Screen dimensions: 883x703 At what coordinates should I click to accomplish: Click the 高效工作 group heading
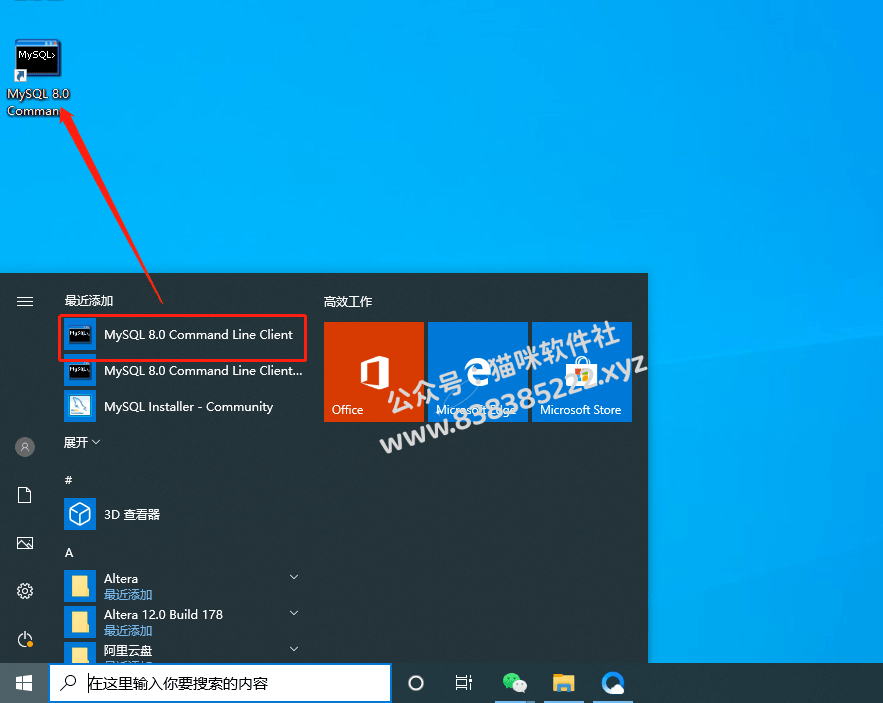point(348,302)
